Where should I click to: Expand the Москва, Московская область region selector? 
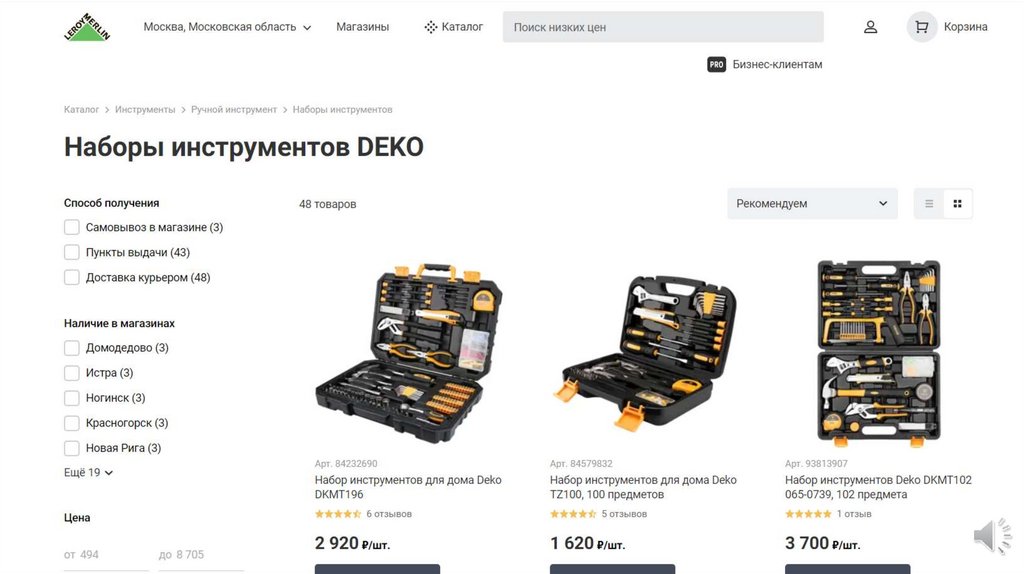click(x=227, y=27)
